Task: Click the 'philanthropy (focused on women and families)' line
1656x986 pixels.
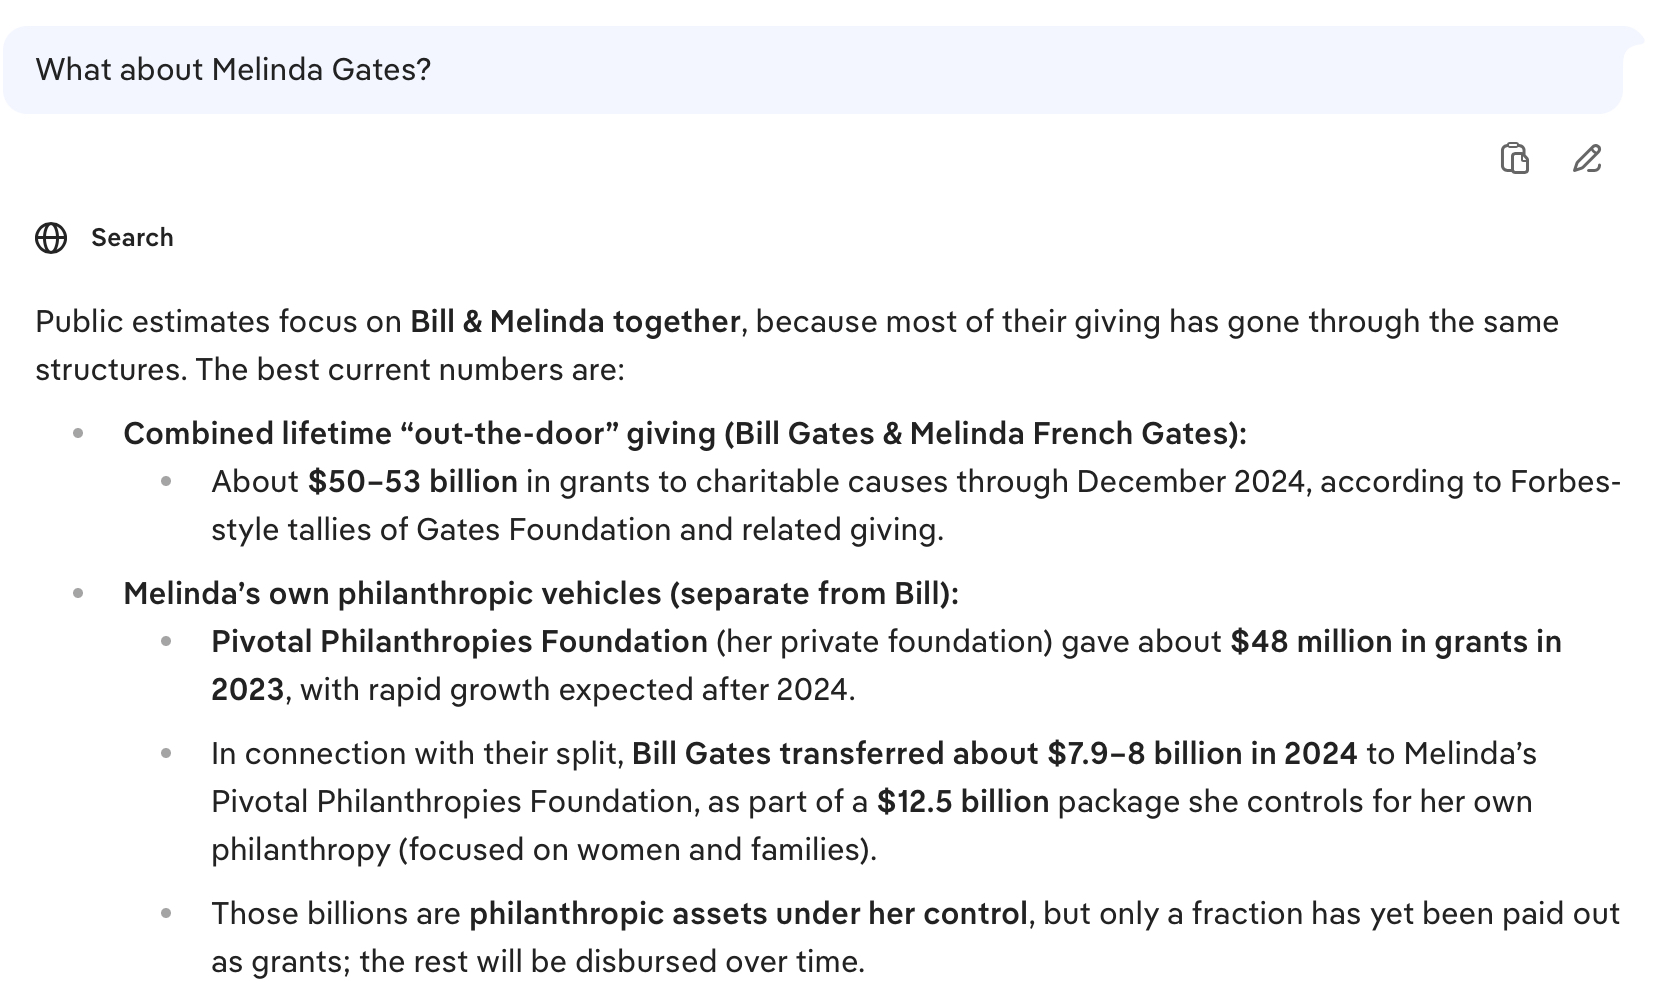Action: 543,850
